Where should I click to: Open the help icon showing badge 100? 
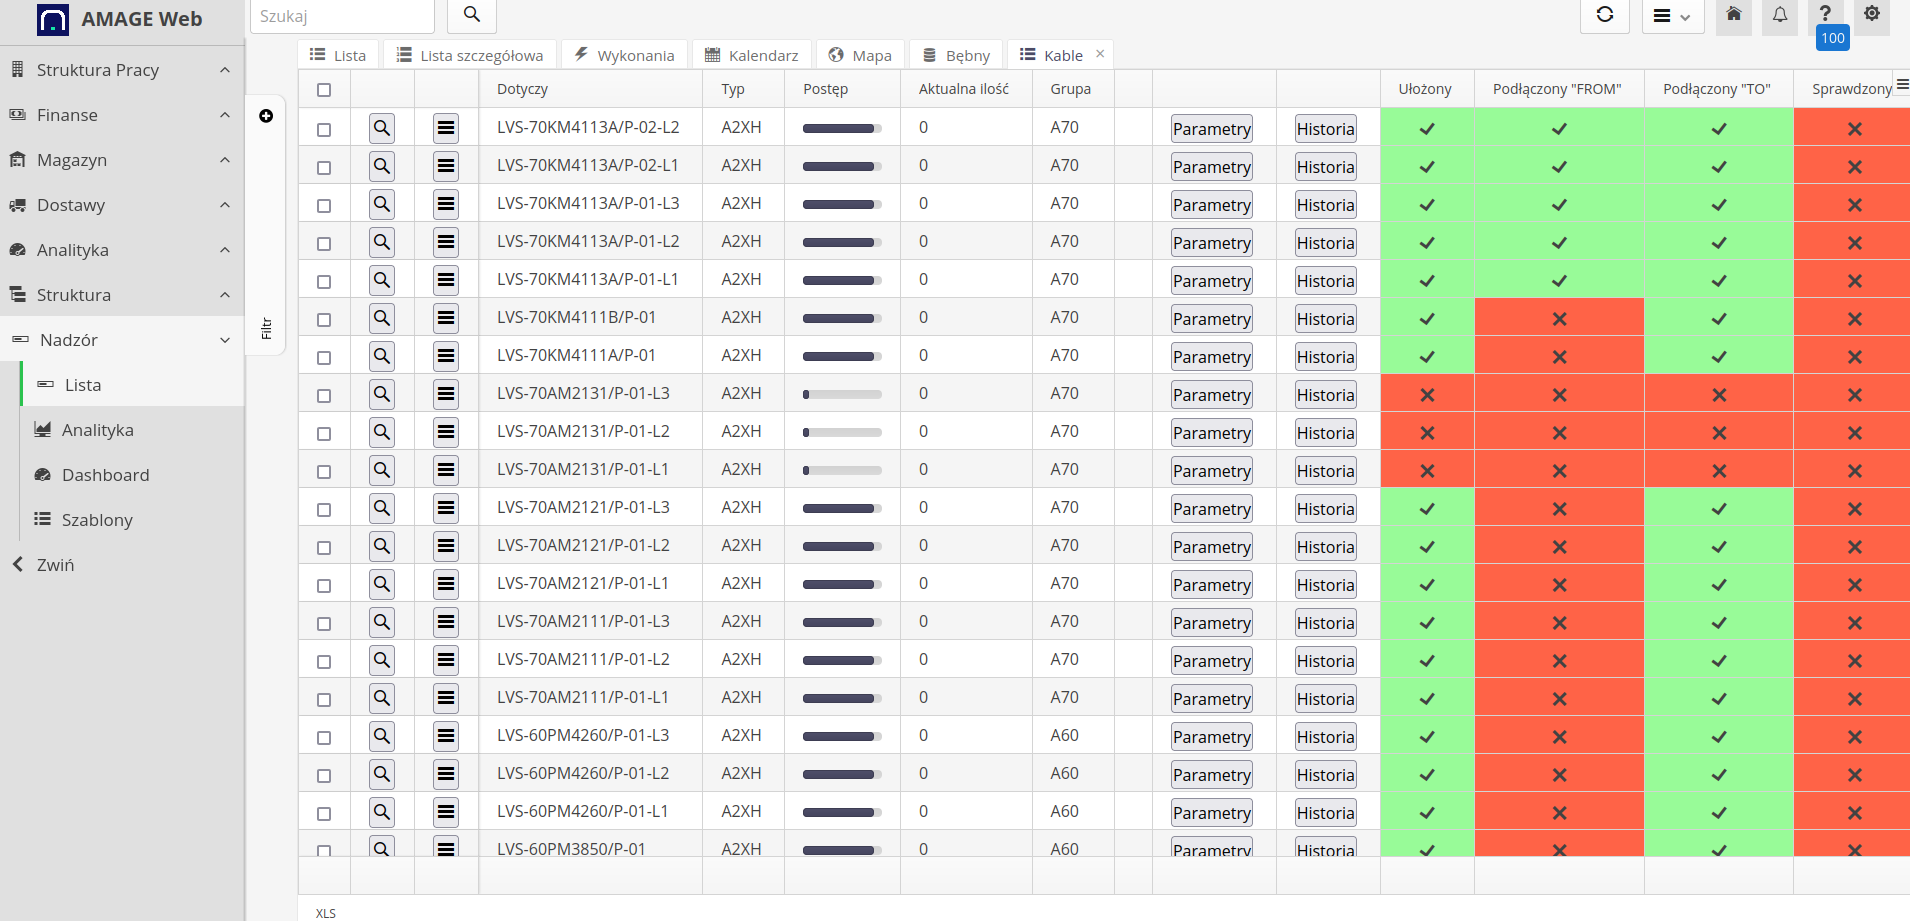click(1826, 14)
